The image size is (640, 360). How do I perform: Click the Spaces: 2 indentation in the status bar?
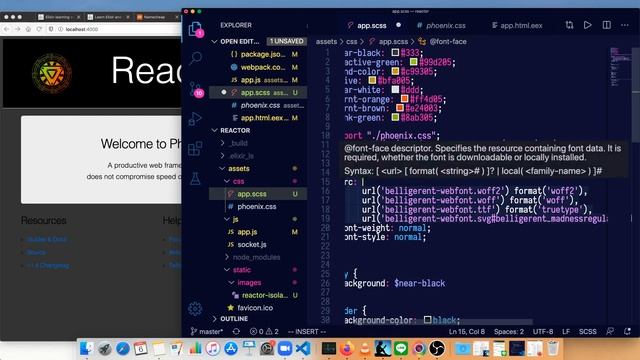(x=509, y=331)
